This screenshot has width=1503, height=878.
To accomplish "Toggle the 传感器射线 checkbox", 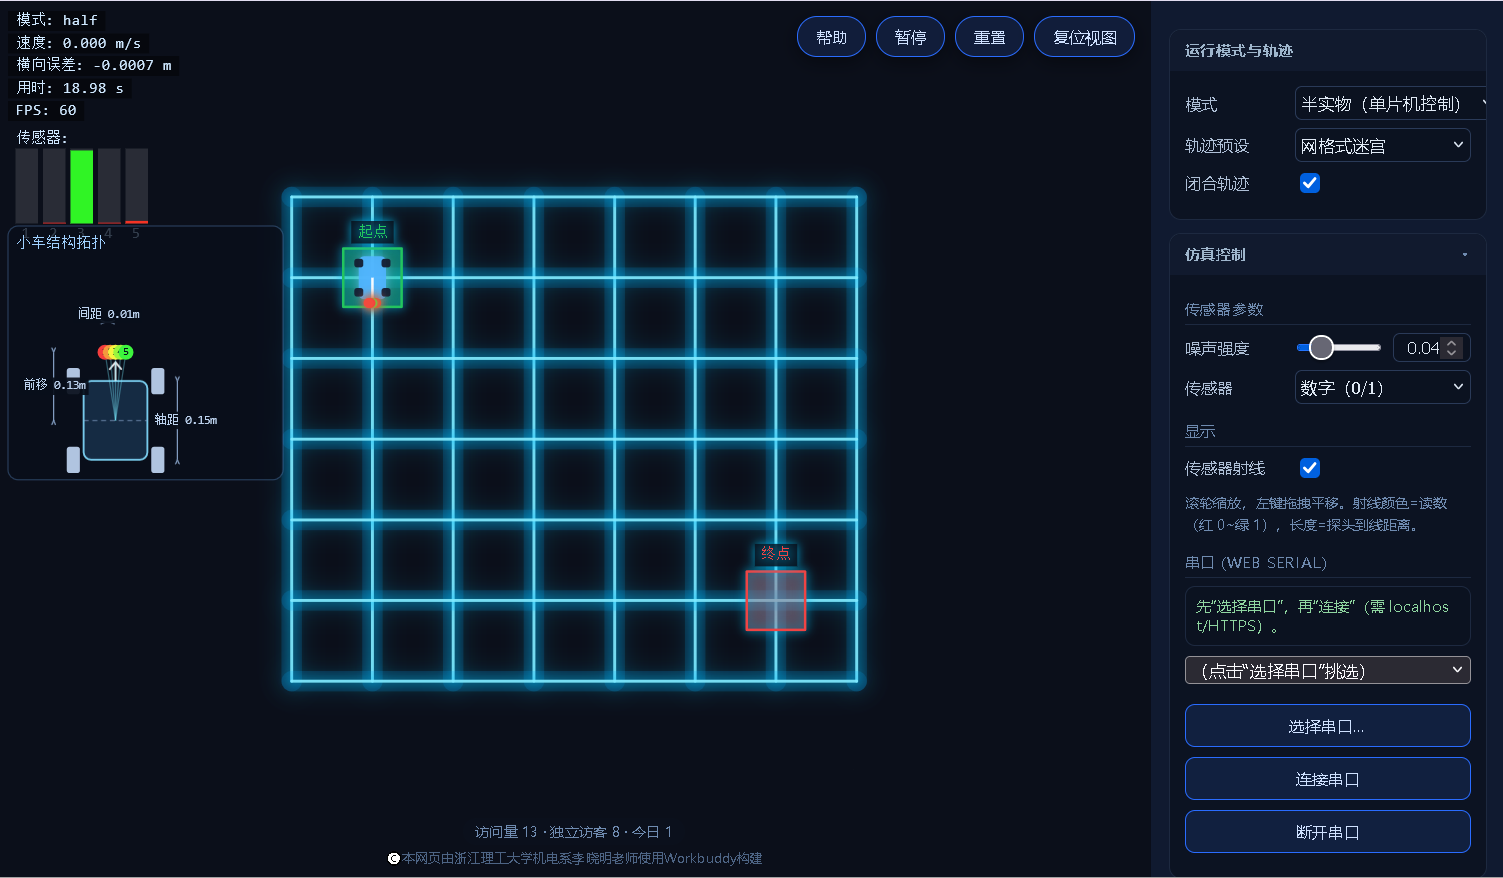I will [1310, 468].
